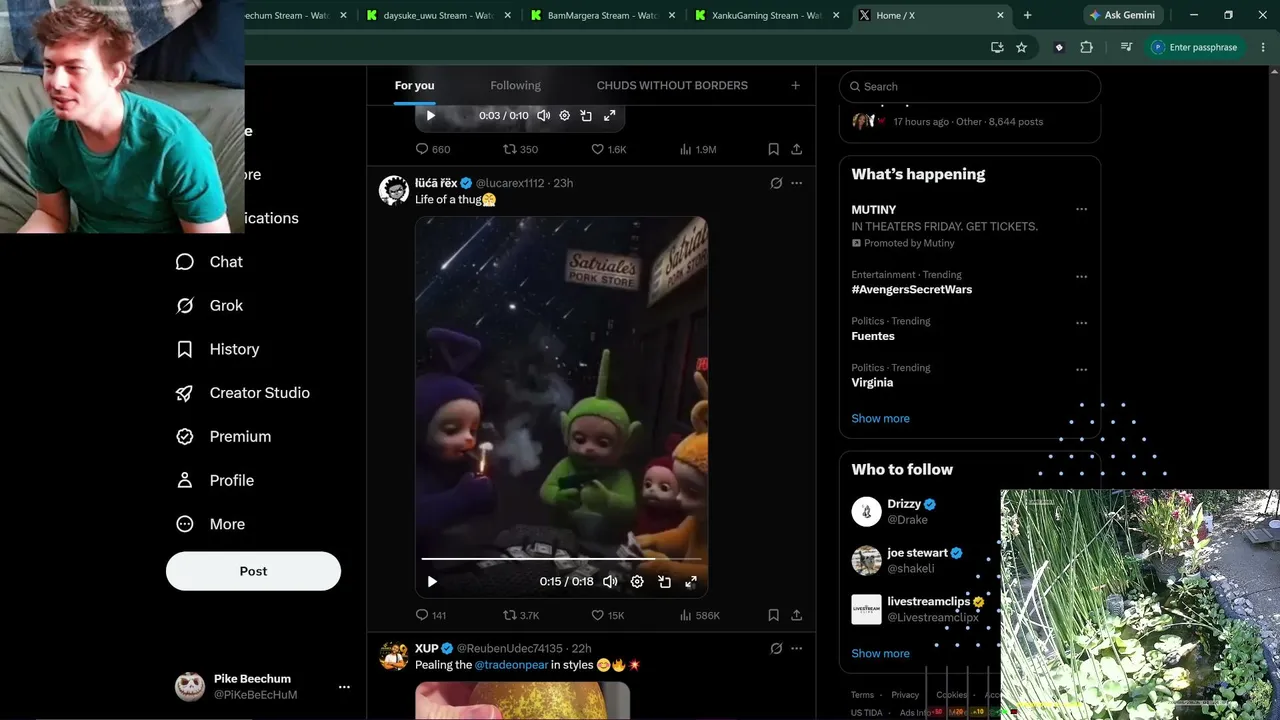
Task: Open History in the sidebar
Action: coord(218,349)
